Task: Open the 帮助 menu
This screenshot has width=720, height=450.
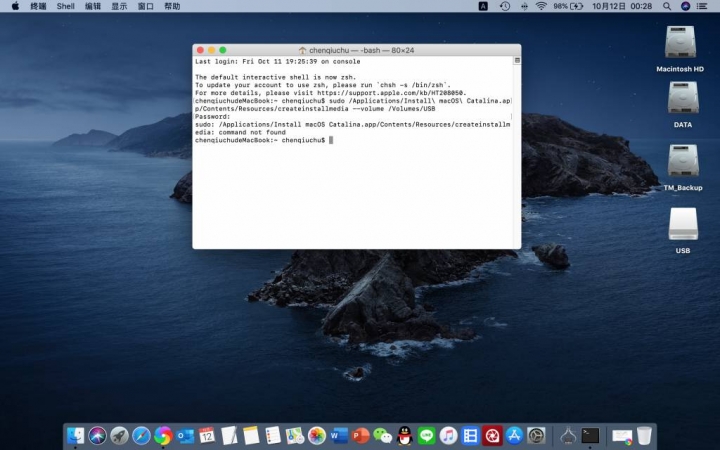Action: 172,6
